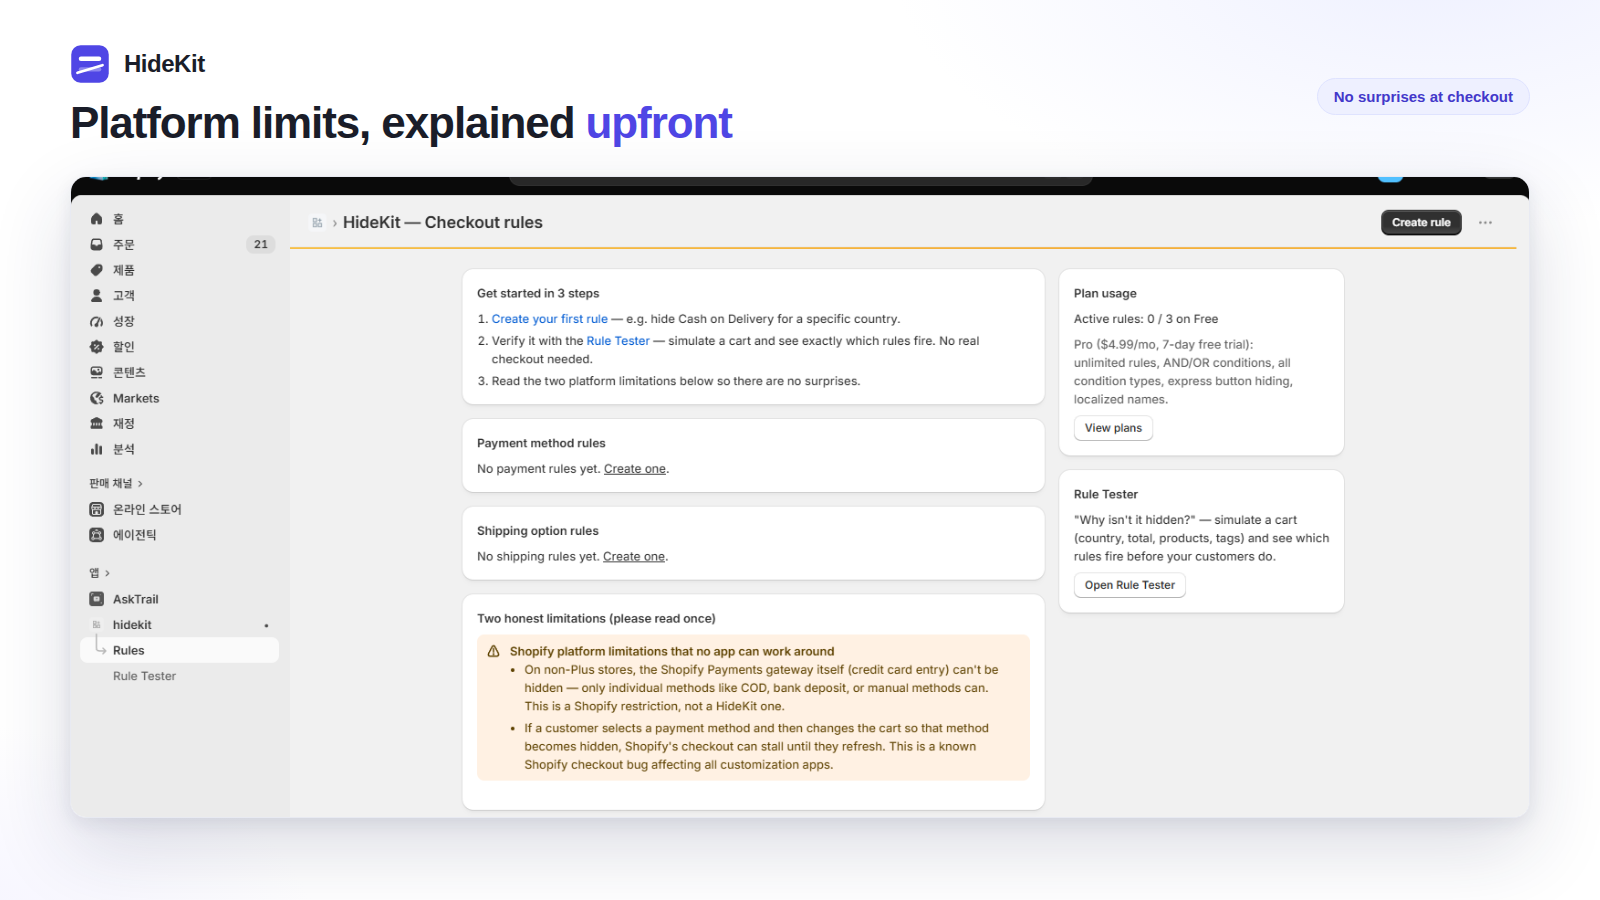Click the hidekit app icon in sidebar
Viewport: 1600px width, 900px height.
[x=97, y=625]
